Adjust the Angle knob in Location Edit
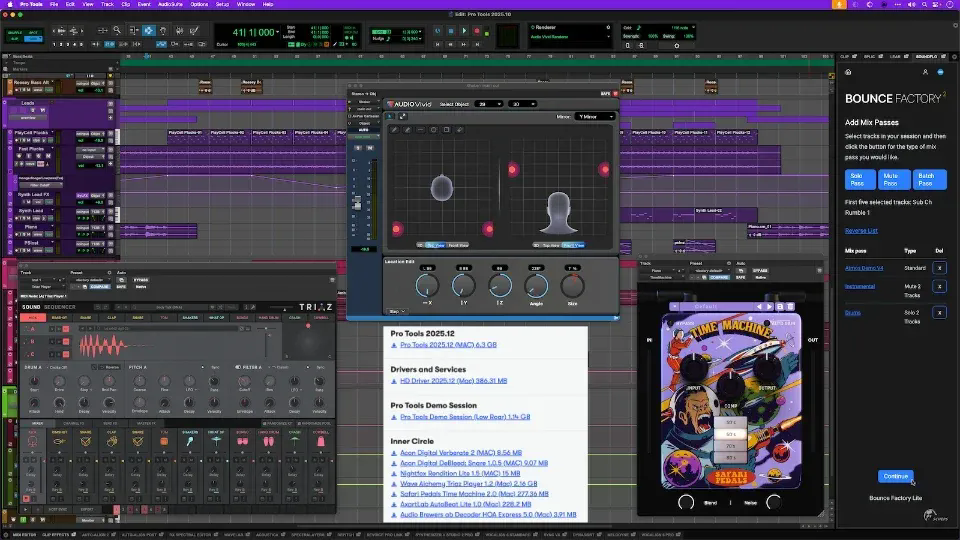 pyautogui.click(x=536, y=285)
